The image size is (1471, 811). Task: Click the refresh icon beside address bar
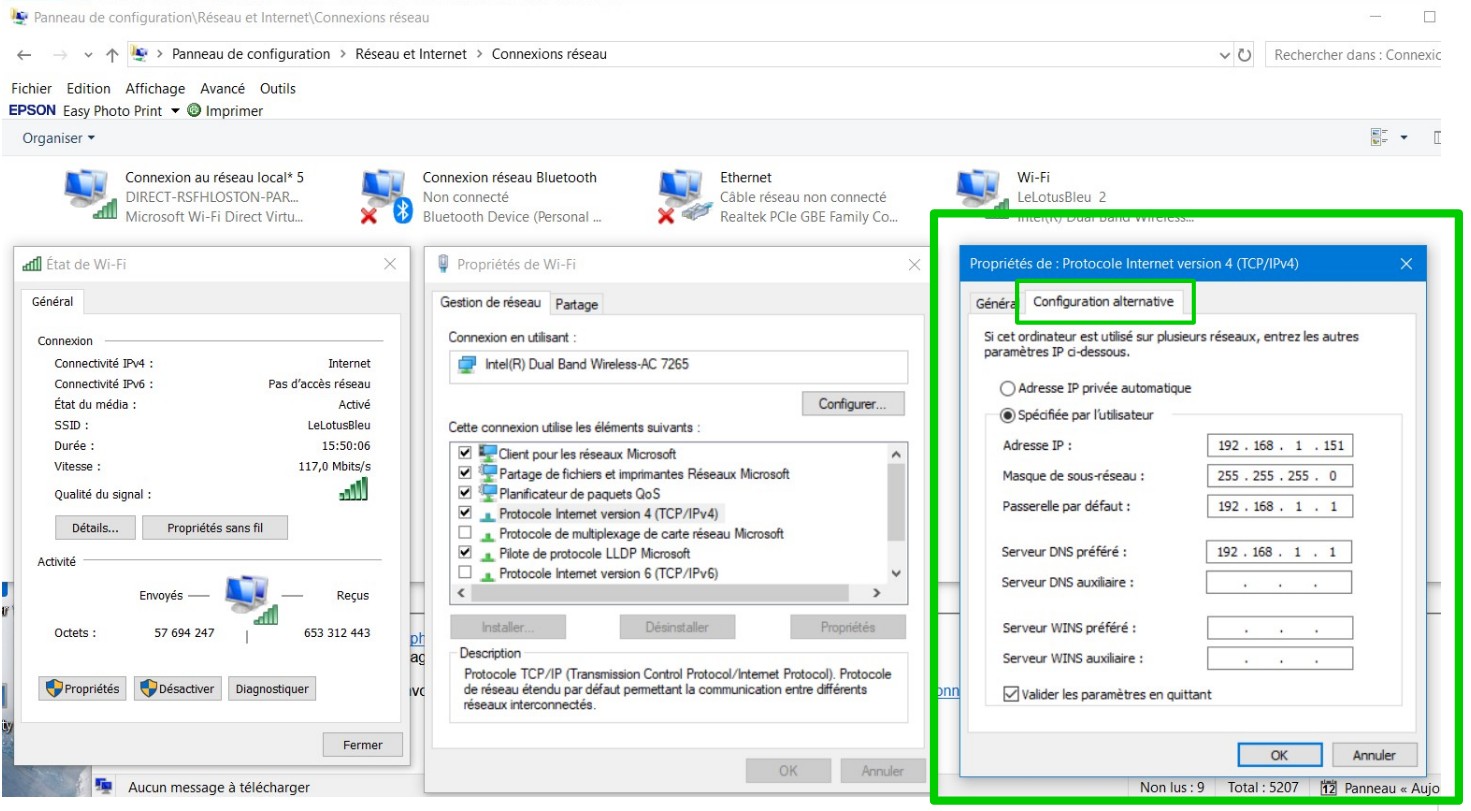coord(1245,55)
